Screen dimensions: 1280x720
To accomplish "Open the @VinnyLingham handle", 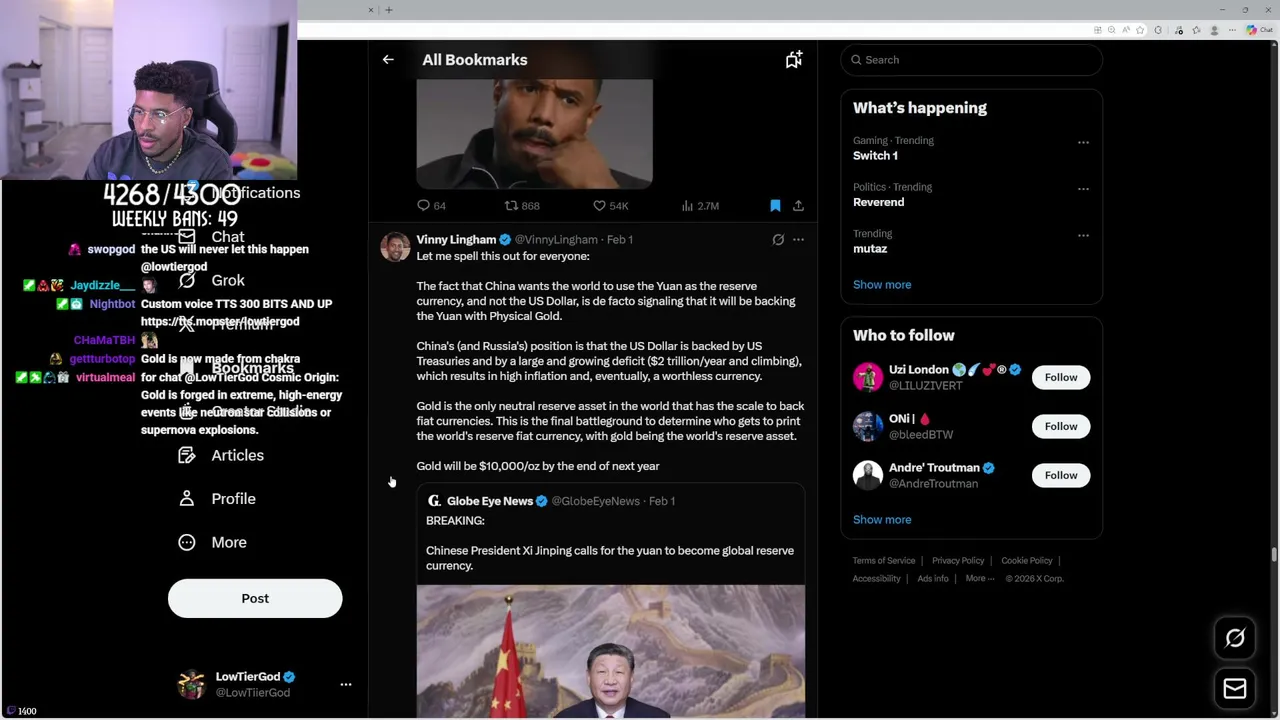I will pyautogui.click(x=556, y=240).
